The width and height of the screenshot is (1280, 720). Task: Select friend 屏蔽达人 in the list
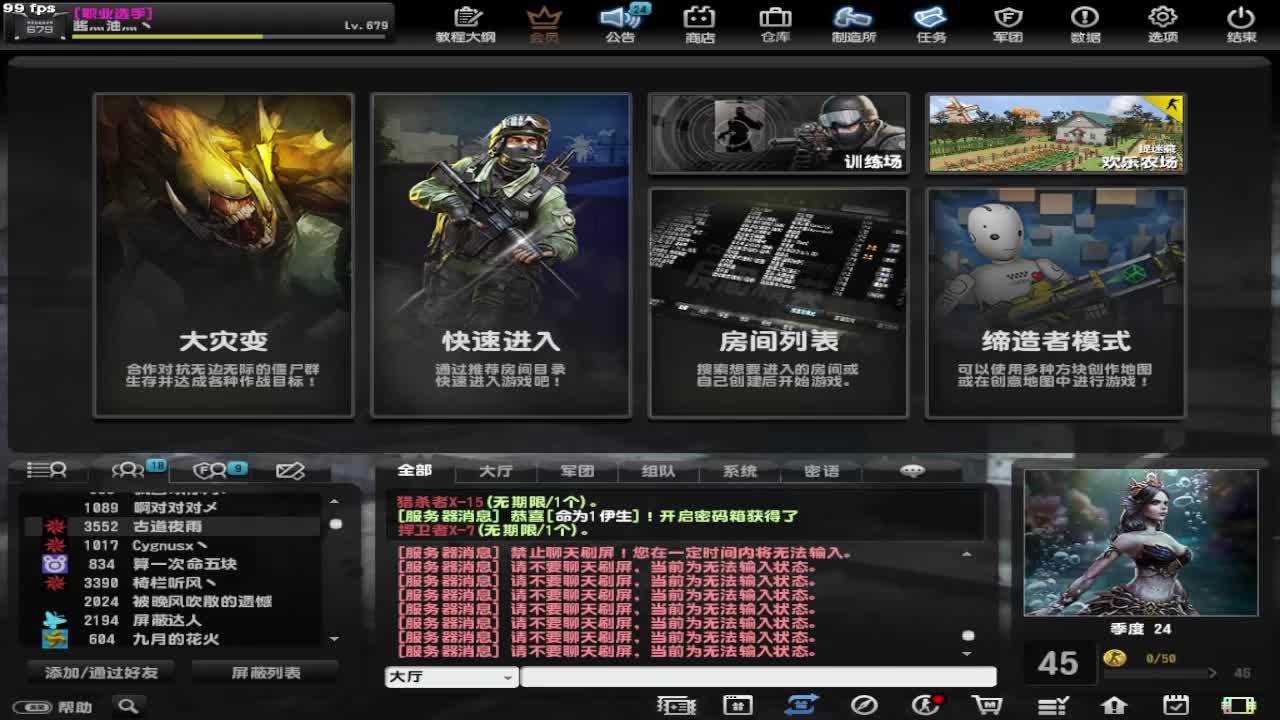point(172,621)
